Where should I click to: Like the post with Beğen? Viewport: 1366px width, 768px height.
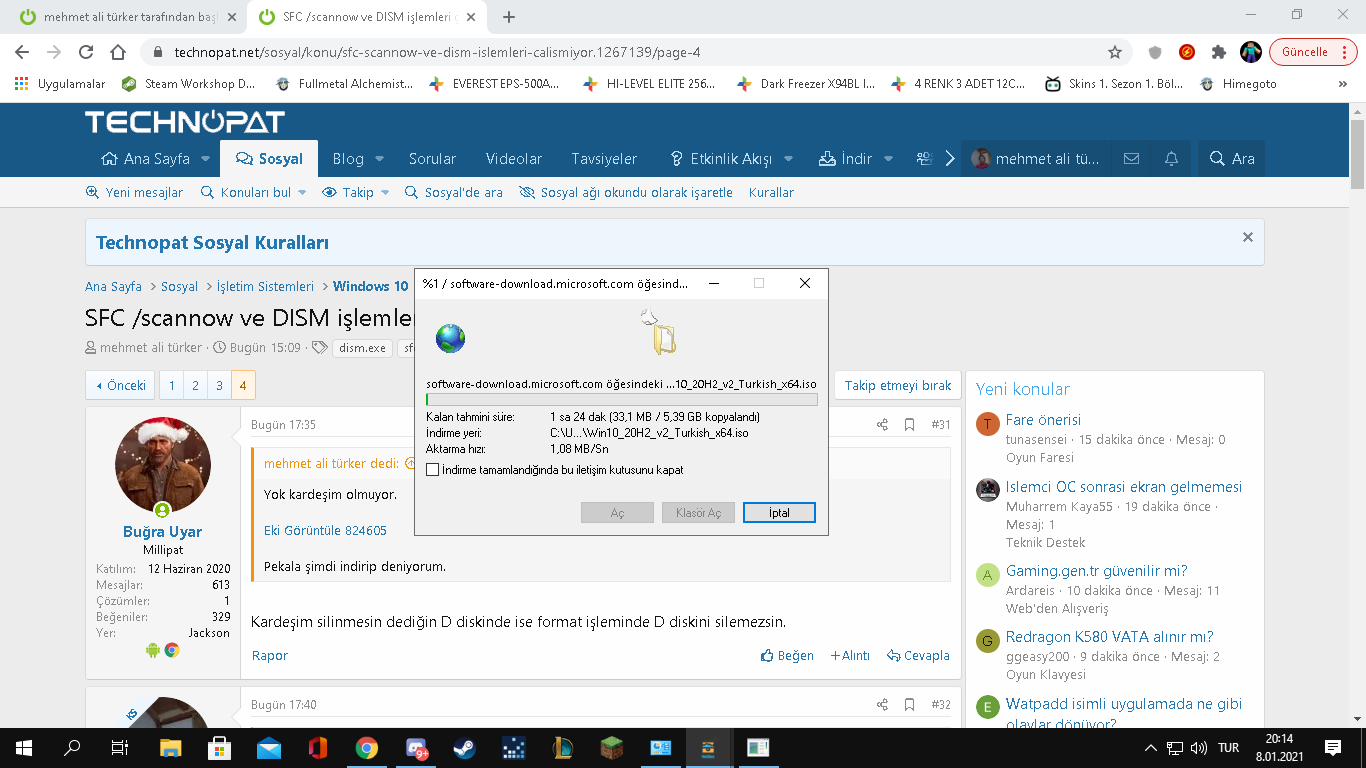787,656
